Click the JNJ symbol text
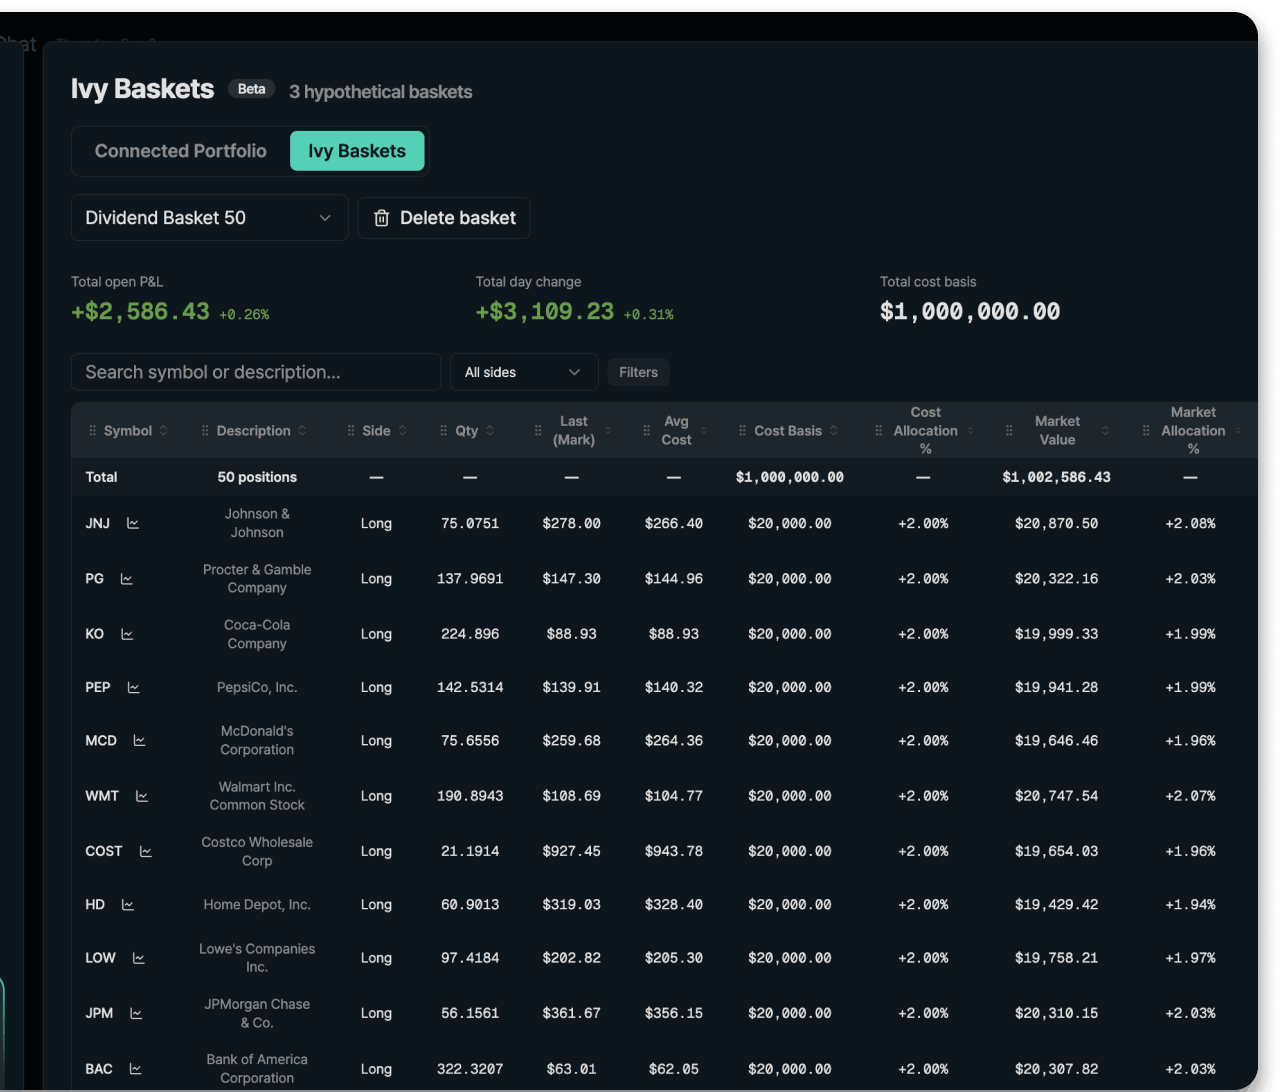This screenshot has width=1282, height=1092. [98, 523]
